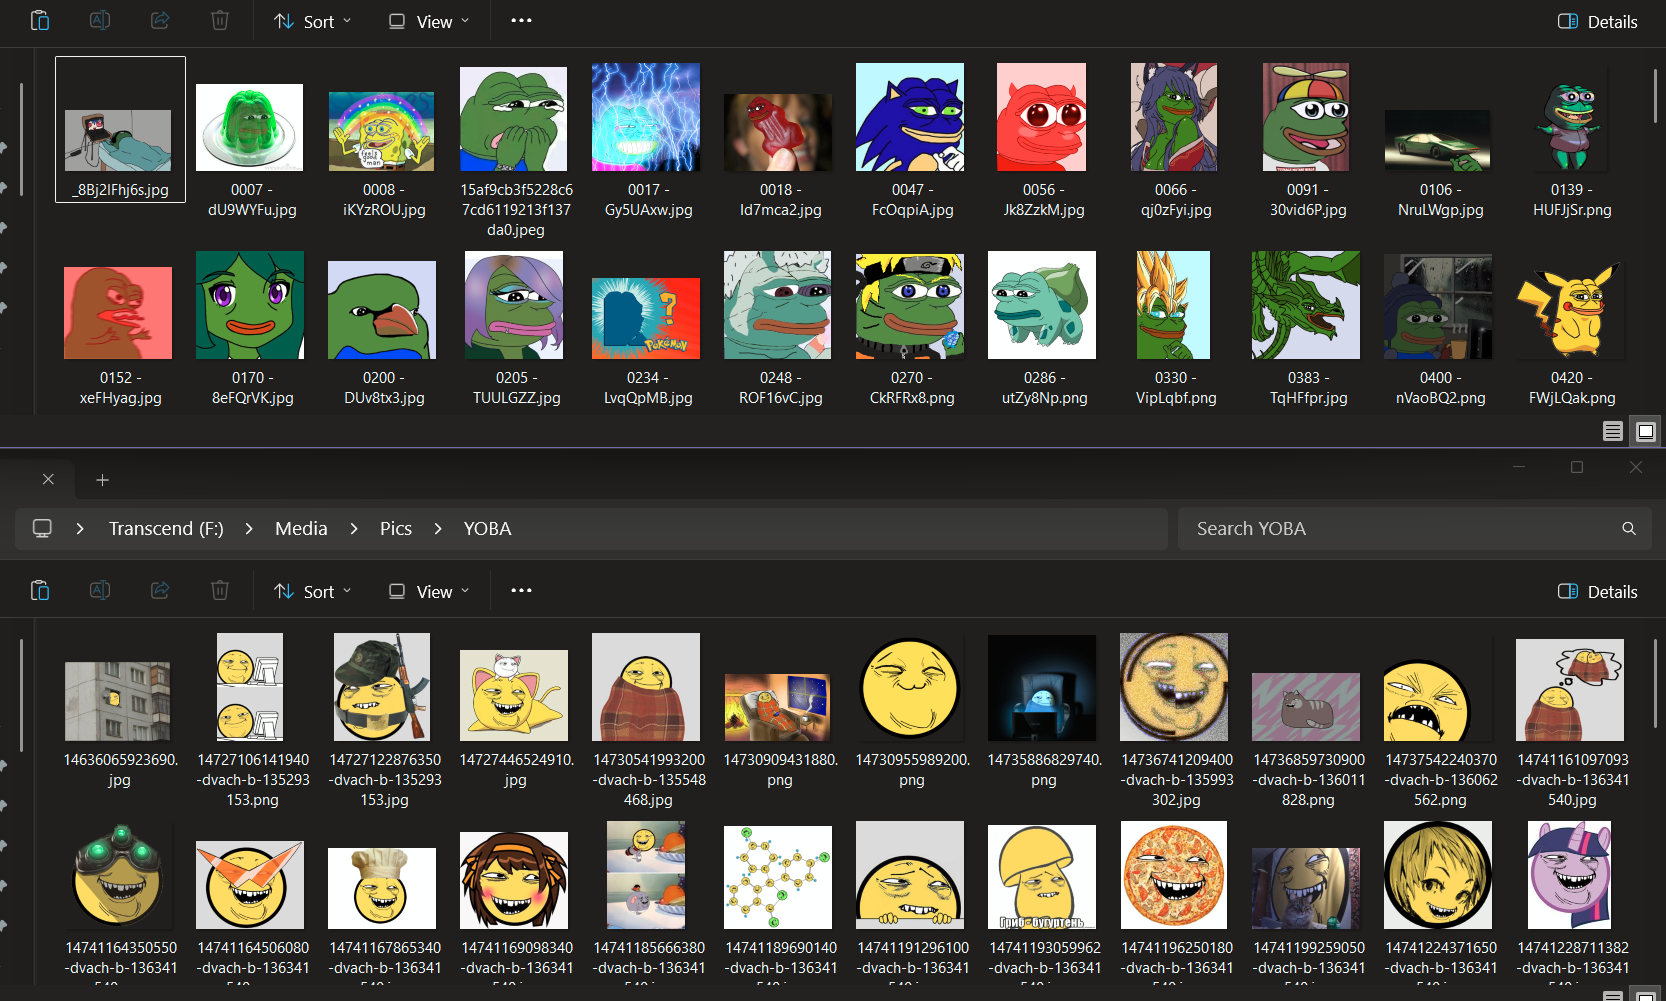Viewport: 1666px width, 1001px height.
Task: Go to Transcend (F:) in the address bar
Action: [166, 528]
